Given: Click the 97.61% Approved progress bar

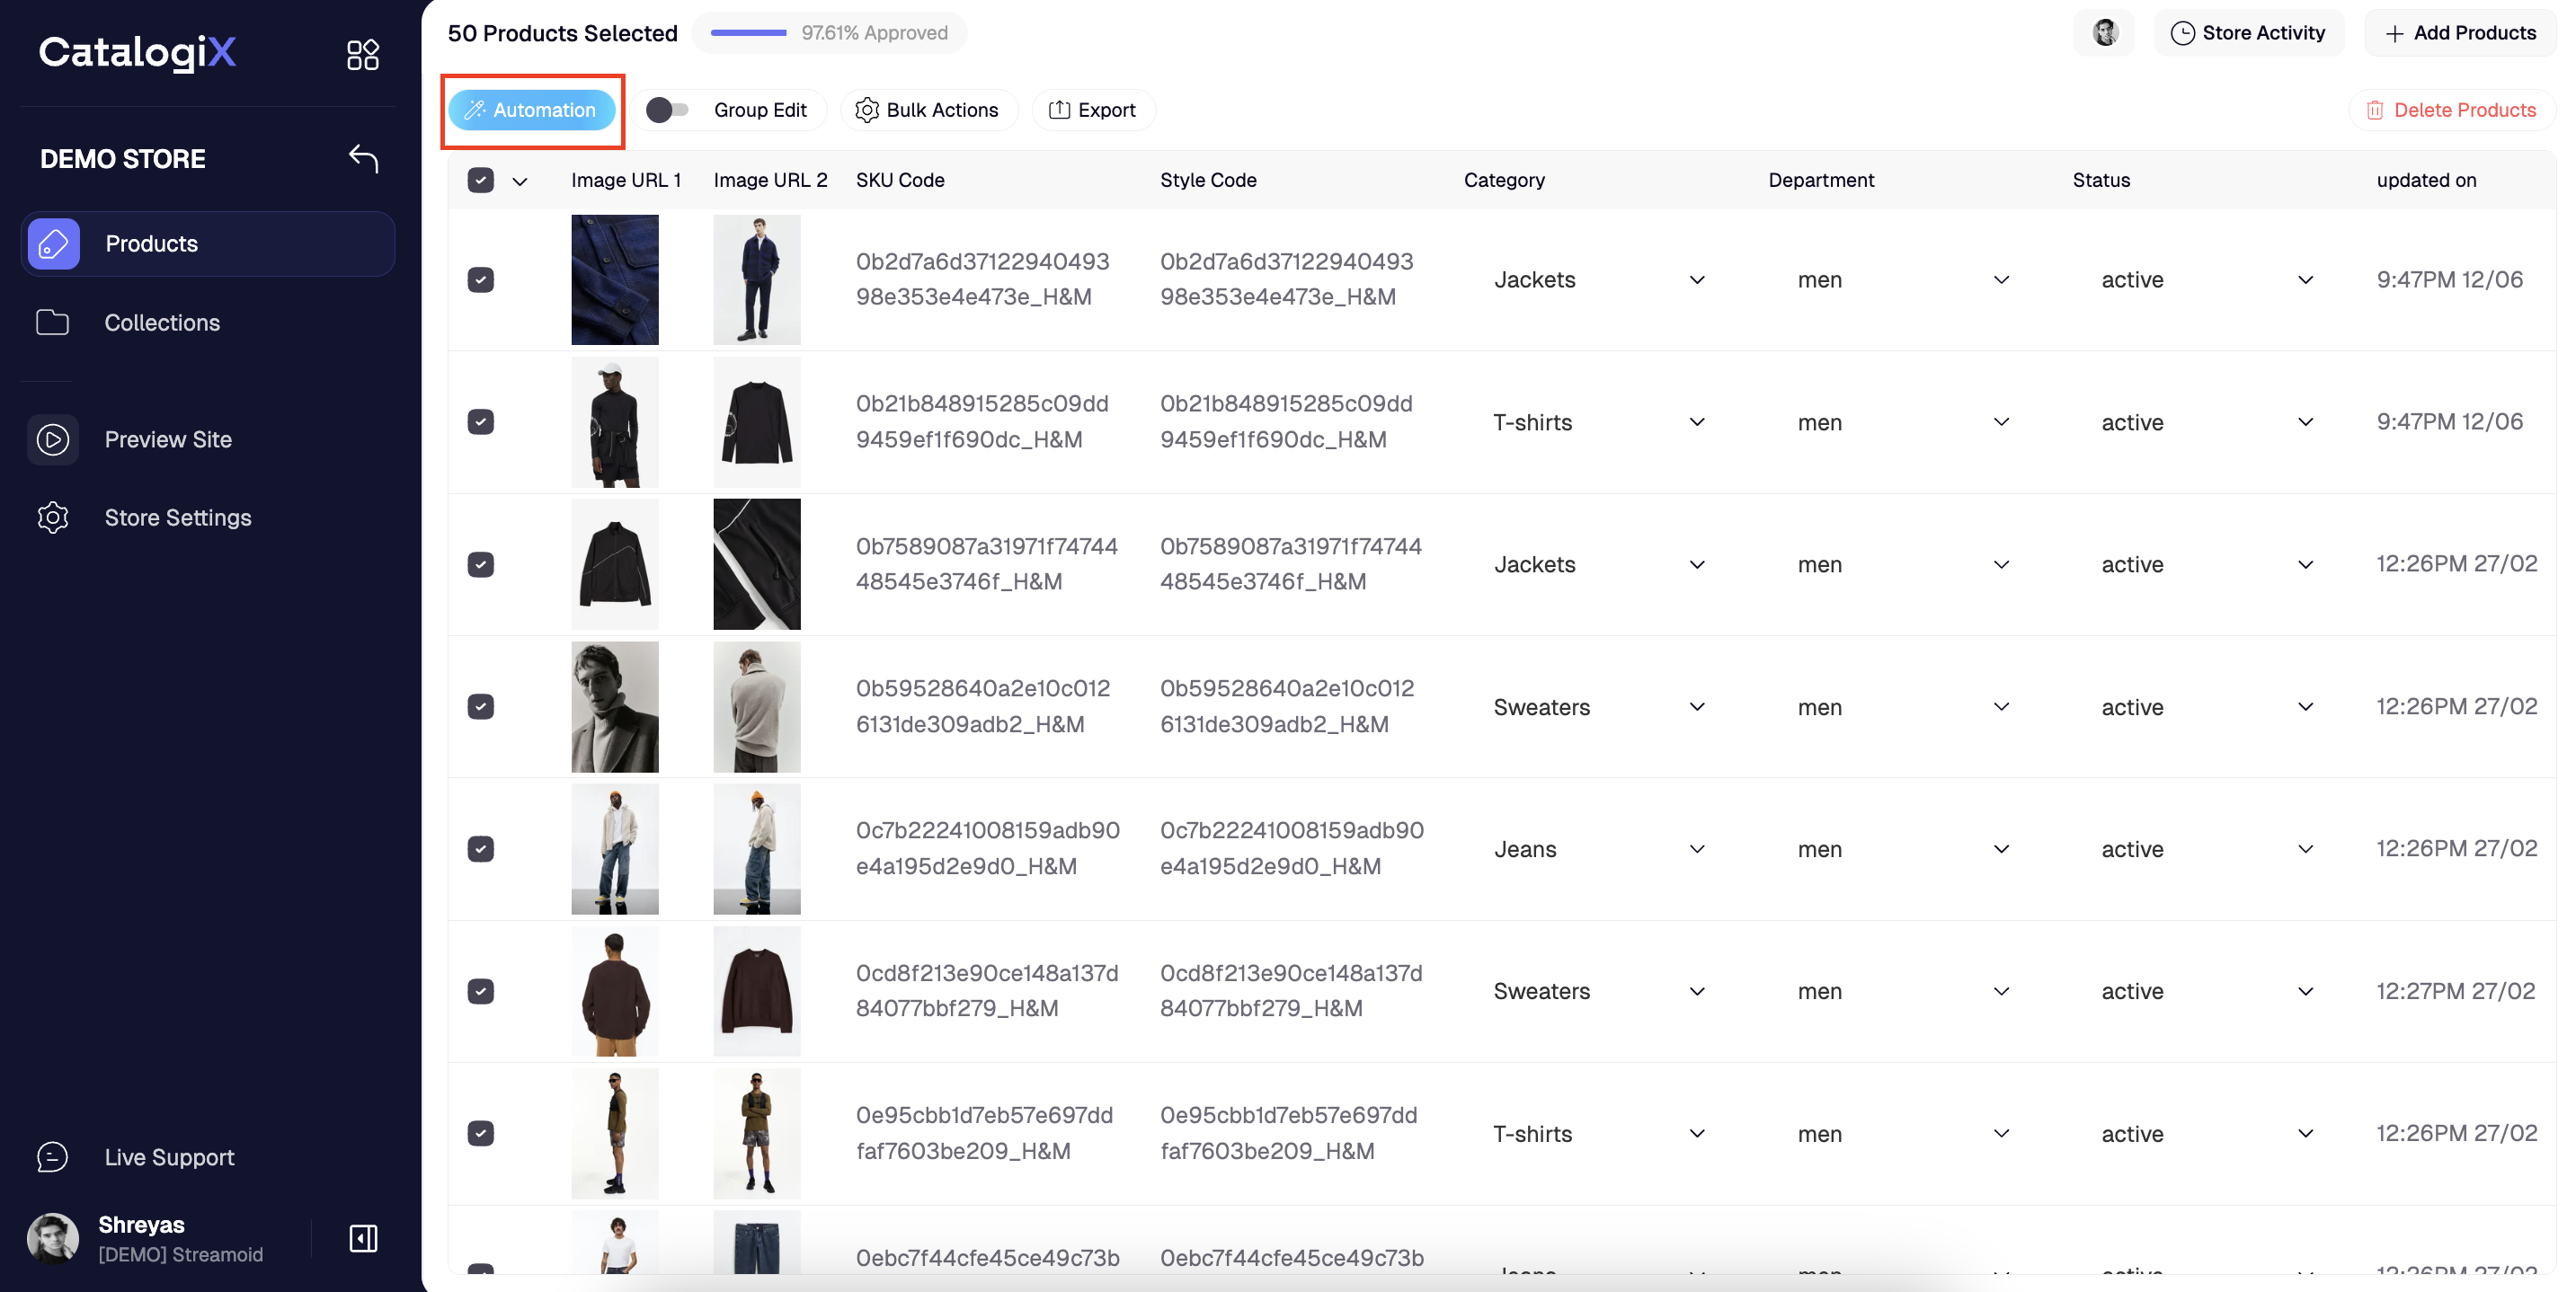Looking at the screenshot, I should point(748,33).
